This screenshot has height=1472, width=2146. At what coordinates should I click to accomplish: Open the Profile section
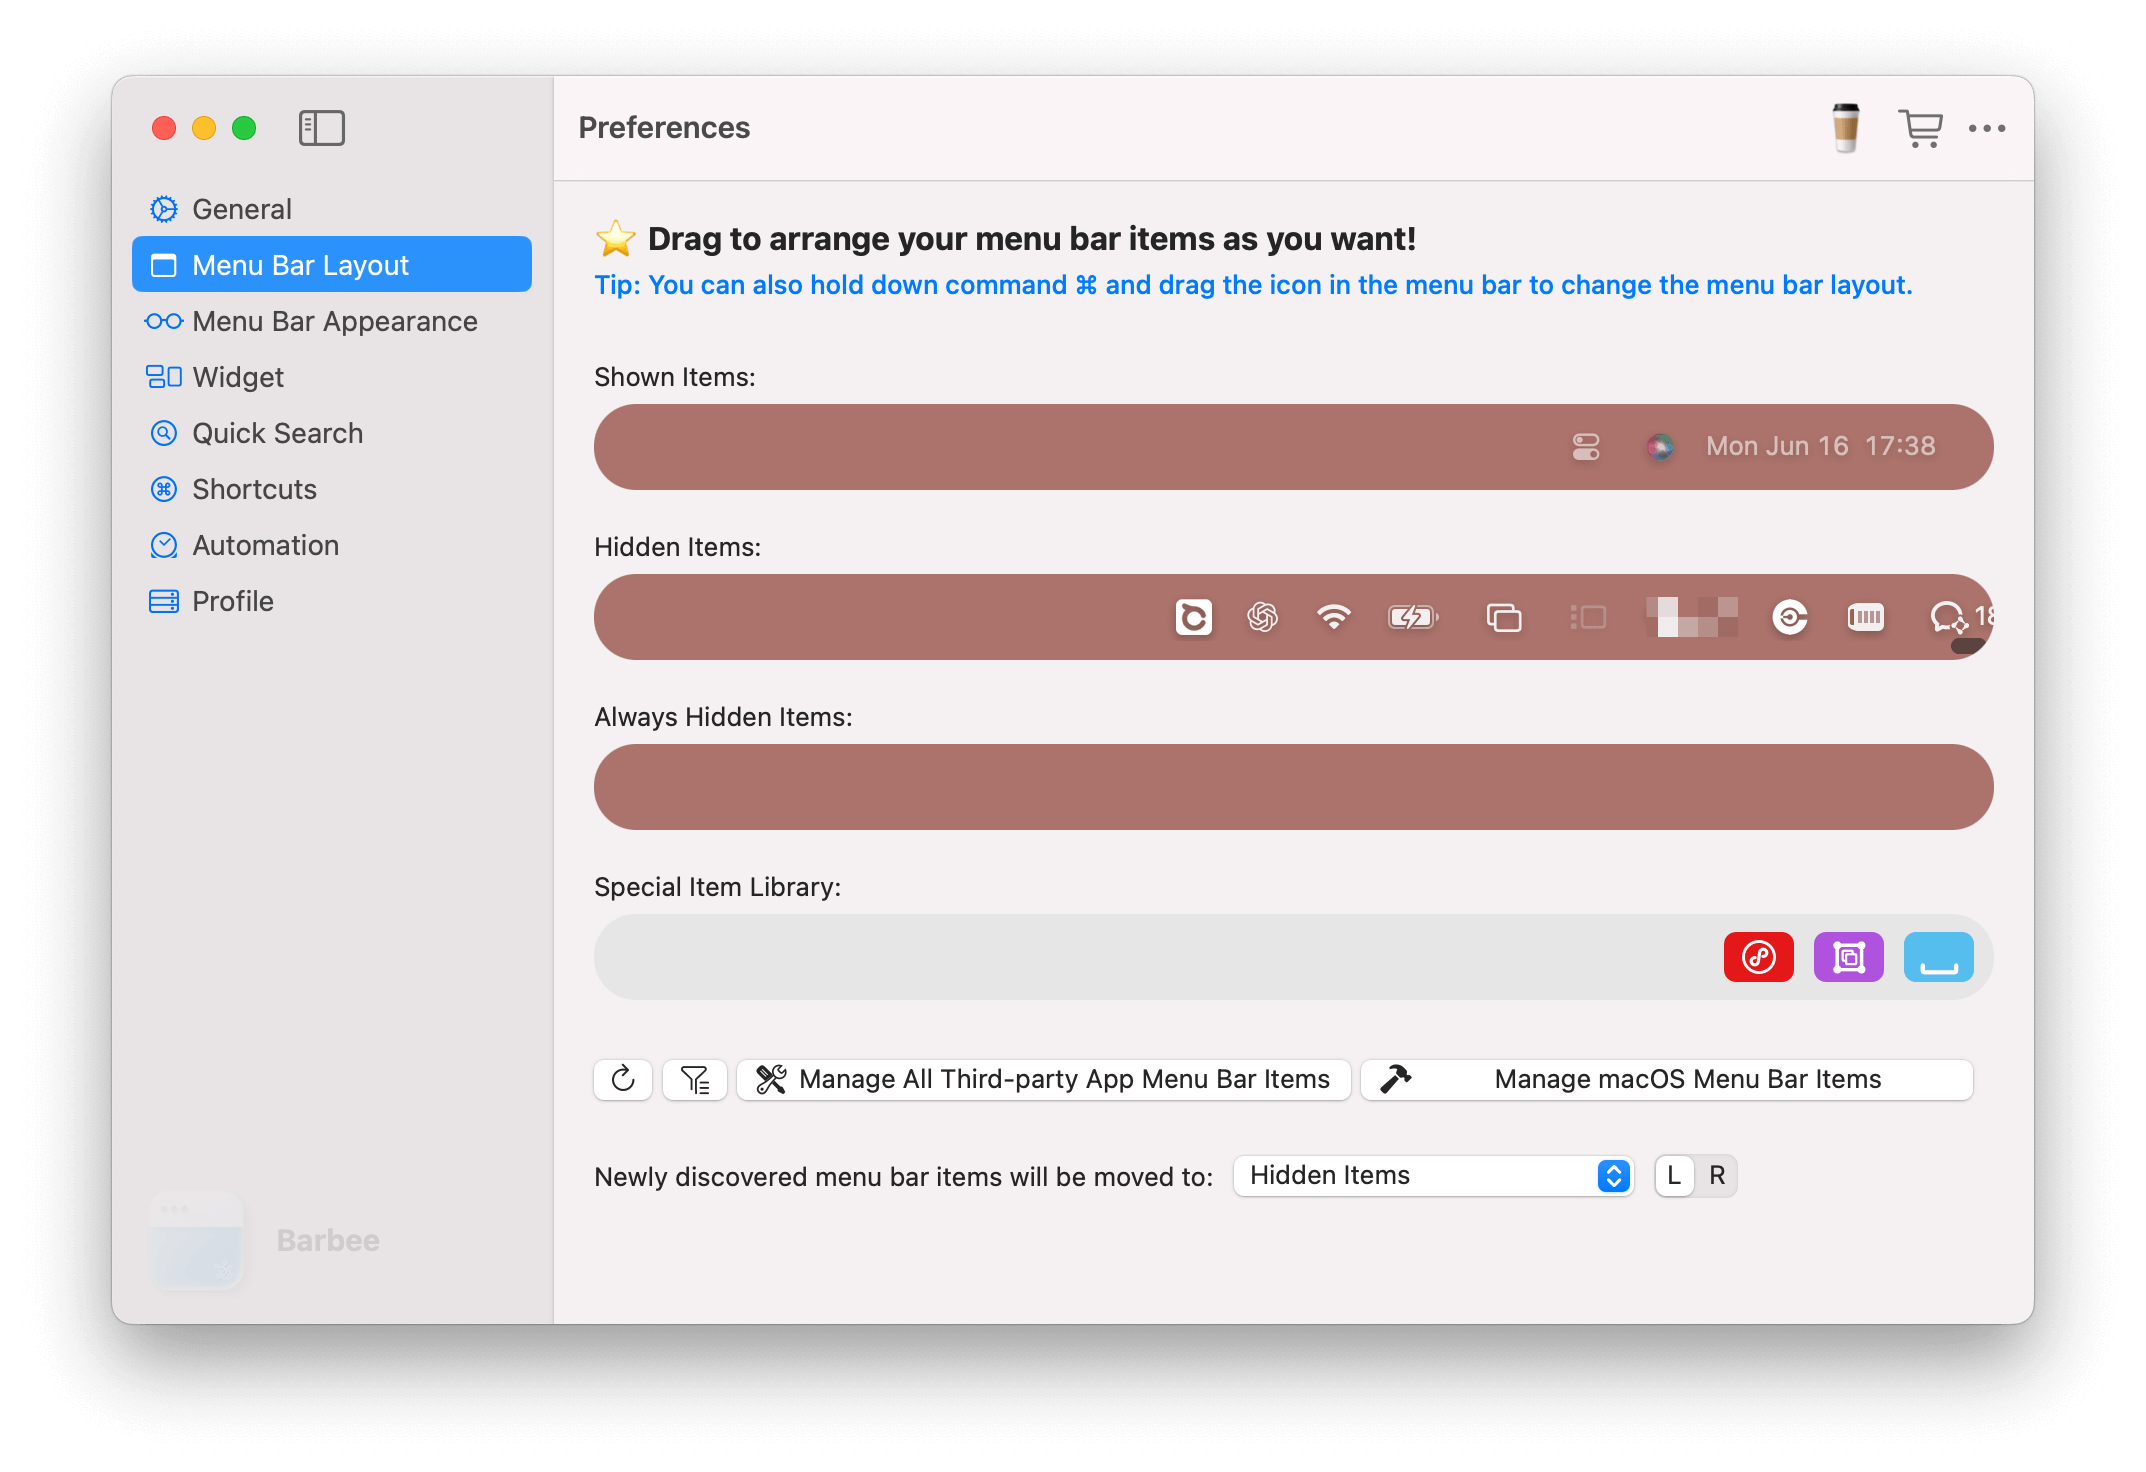(x=331, y=601)
